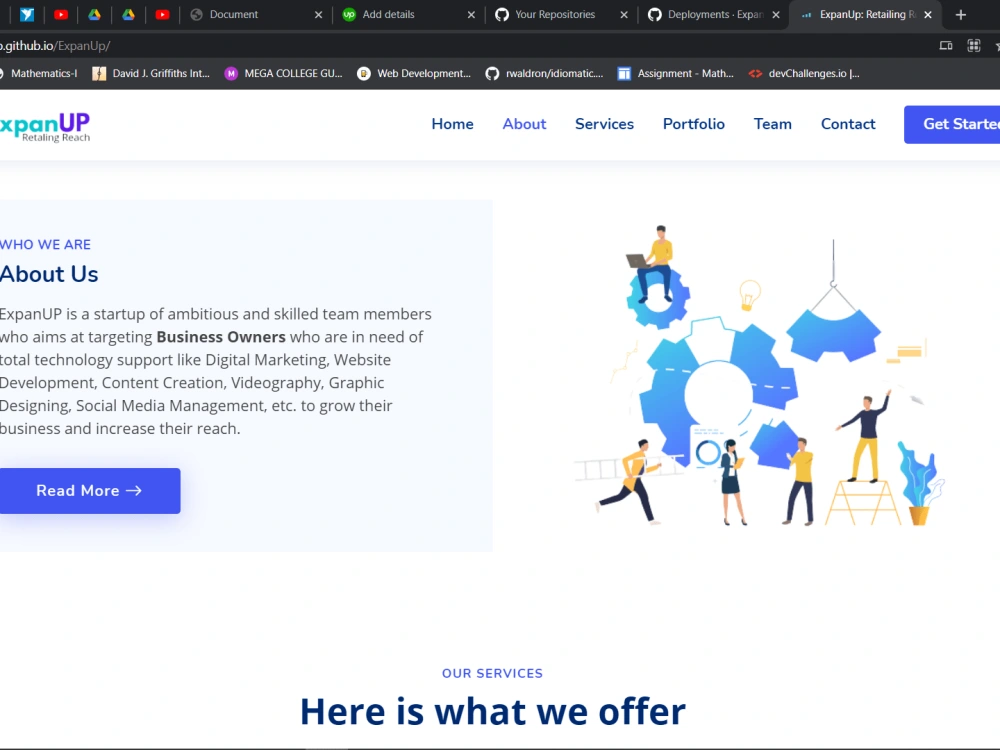
Task: Switch to the Document tab
Action: click(255, 14)
